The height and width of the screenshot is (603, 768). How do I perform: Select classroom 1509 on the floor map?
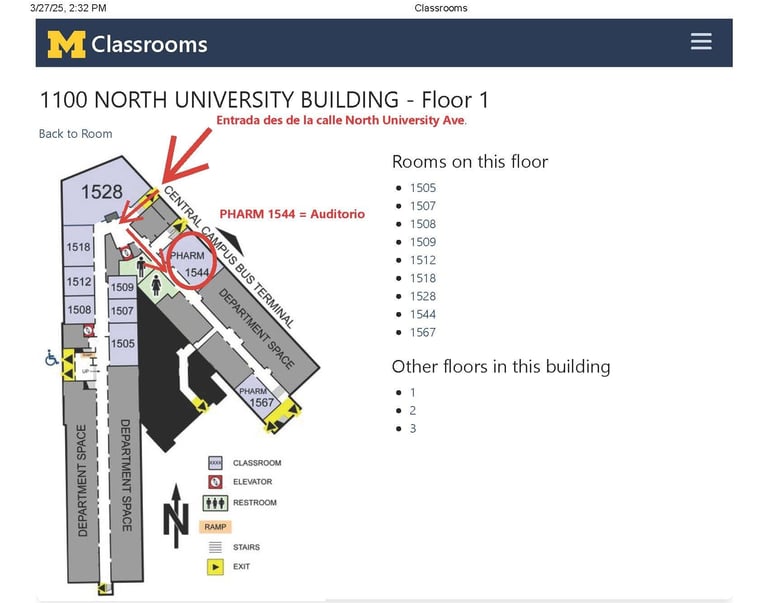click(122, 287)
